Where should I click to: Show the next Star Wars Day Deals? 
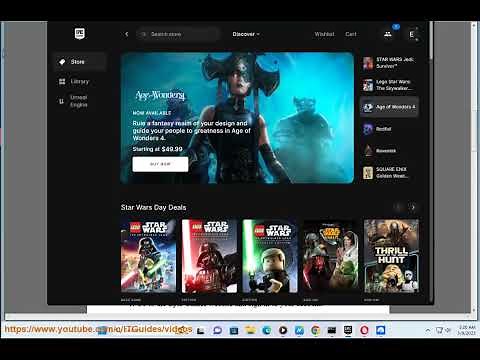(x=413, y=207)
